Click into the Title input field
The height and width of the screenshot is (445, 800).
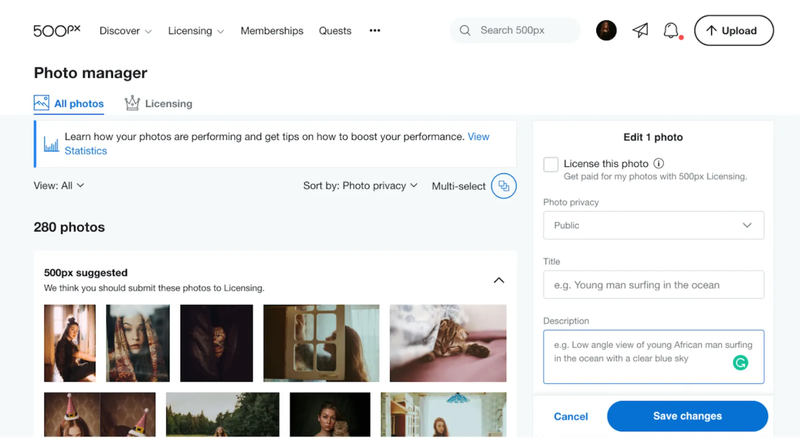[x=653, y=285]
